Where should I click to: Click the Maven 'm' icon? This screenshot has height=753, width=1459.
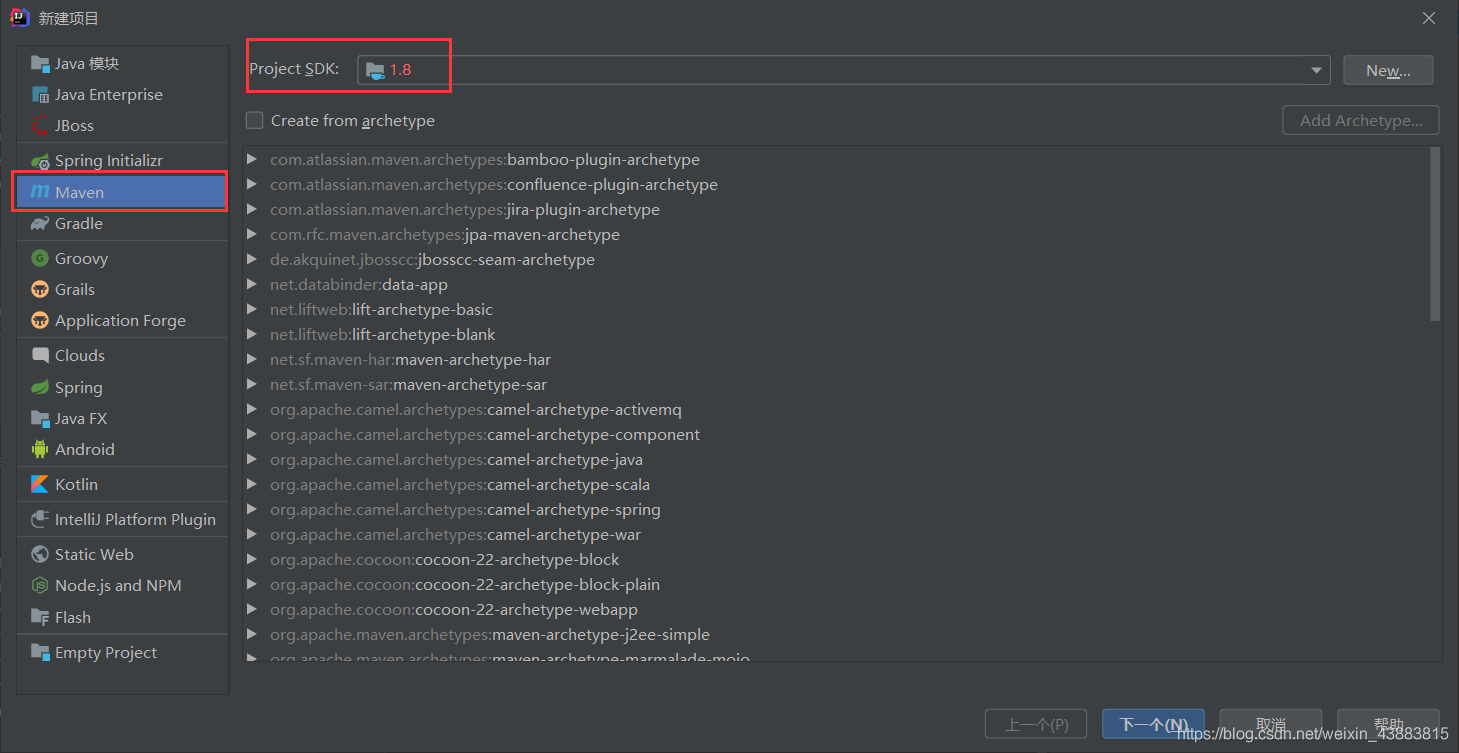(x=40, y=192)
